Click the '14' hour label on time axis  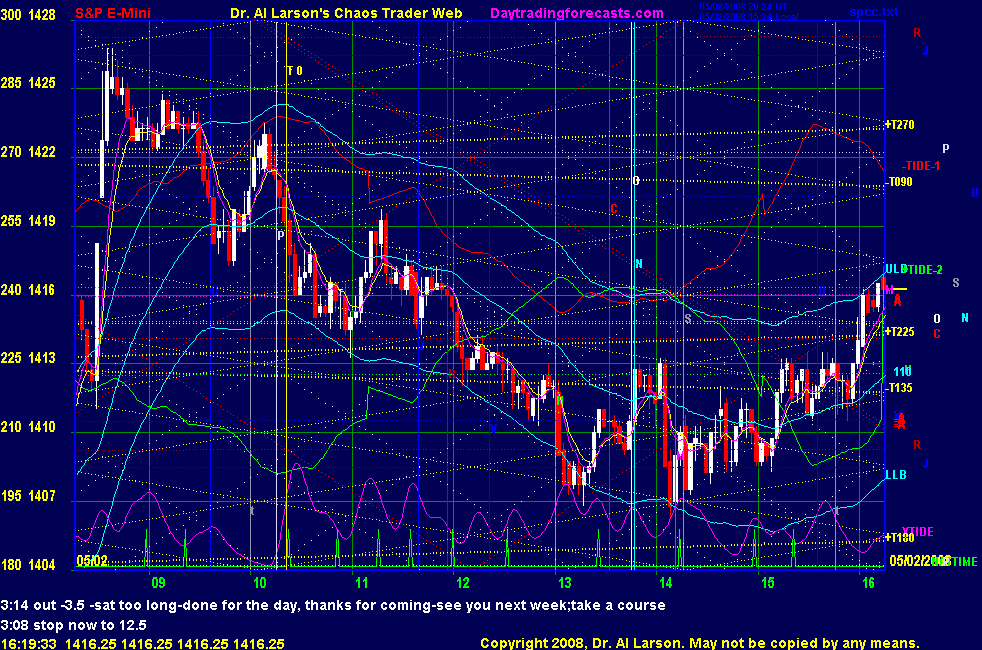[x=666, y=583]
